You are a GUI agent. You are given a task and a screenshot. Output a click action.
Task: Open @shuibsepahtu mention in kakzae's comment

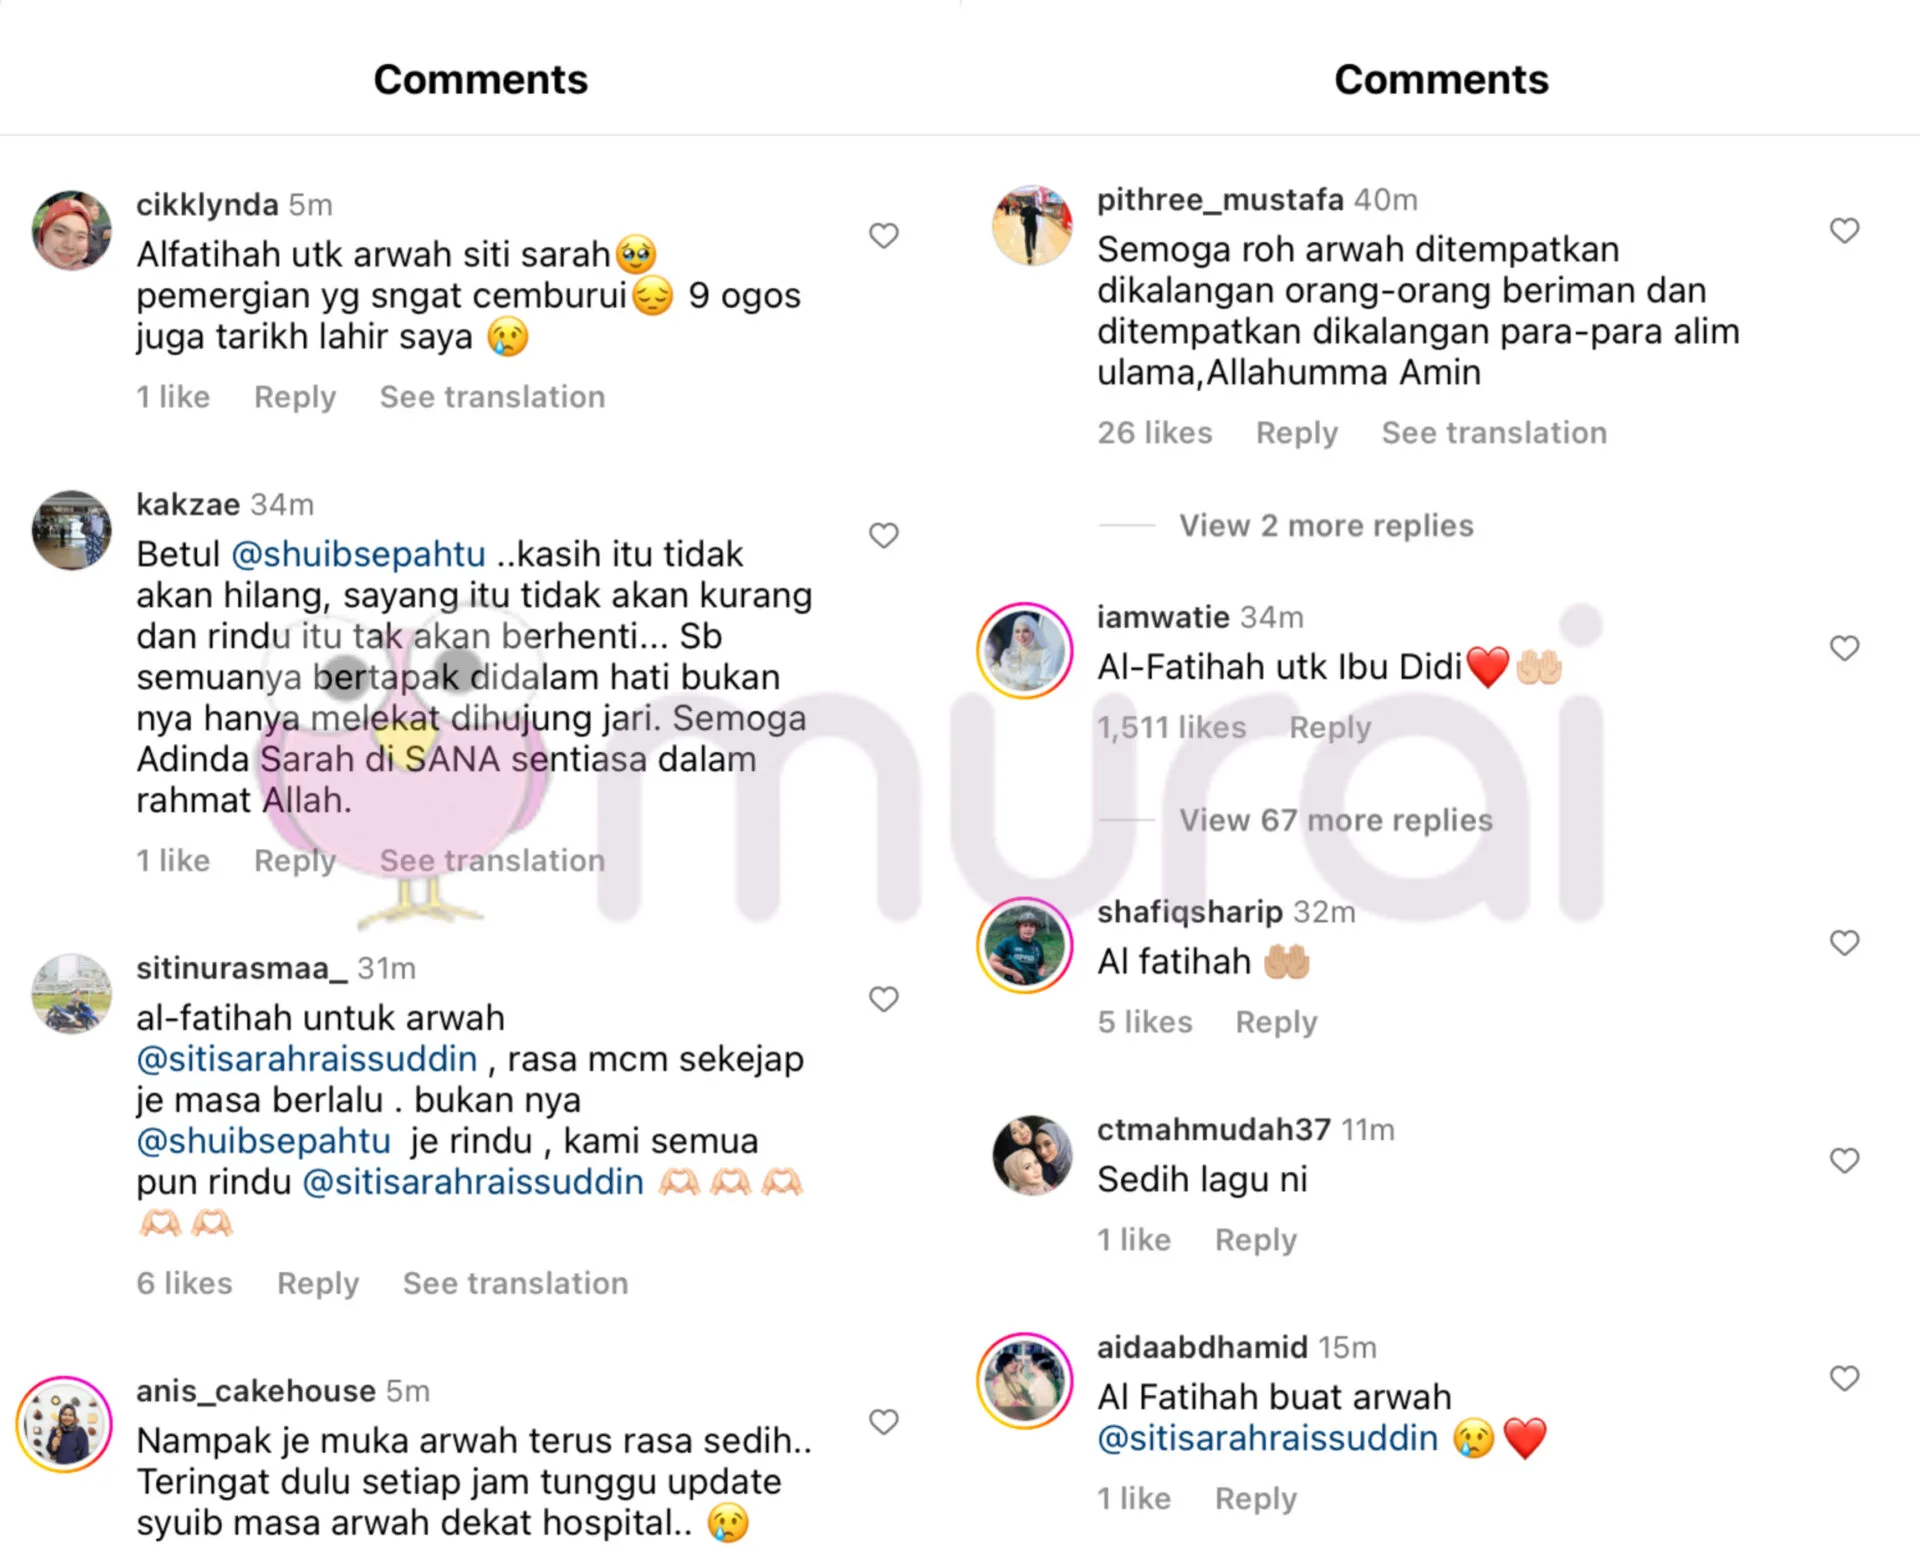pos(358,554)
